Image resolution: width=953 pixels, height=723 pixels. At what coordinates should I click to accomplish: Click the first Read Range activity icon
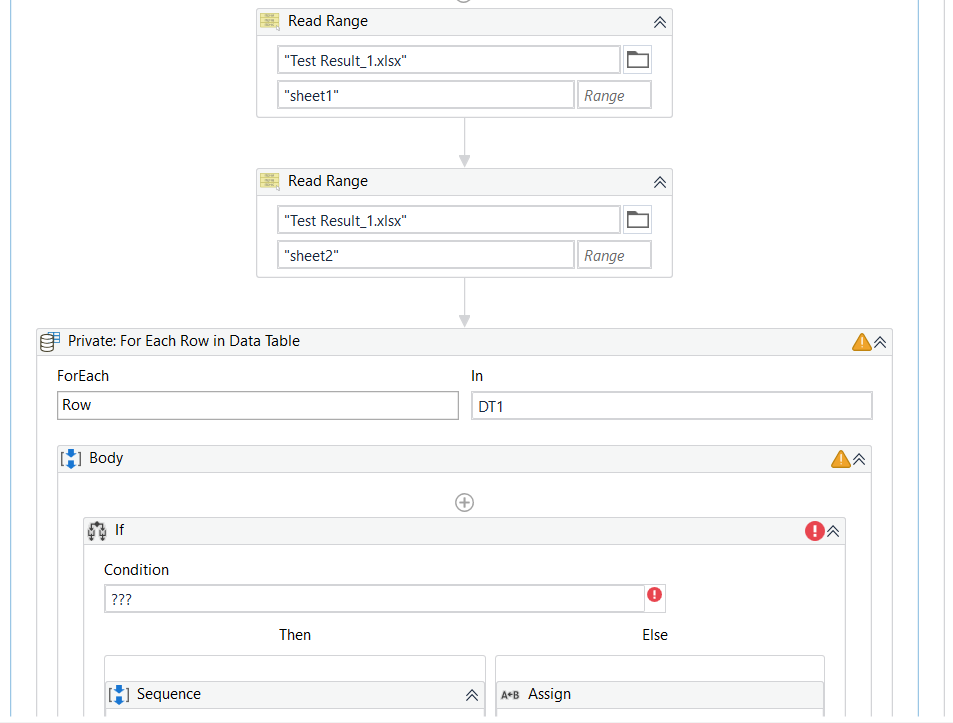coord(270,21)
